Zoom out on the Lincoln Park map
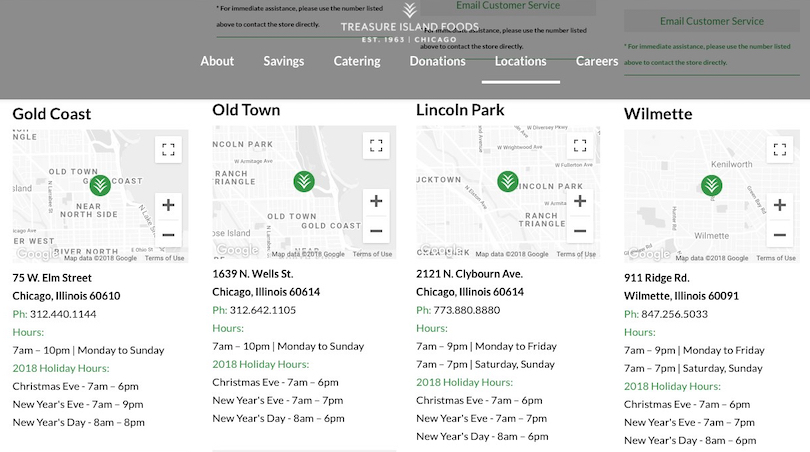 580,231
